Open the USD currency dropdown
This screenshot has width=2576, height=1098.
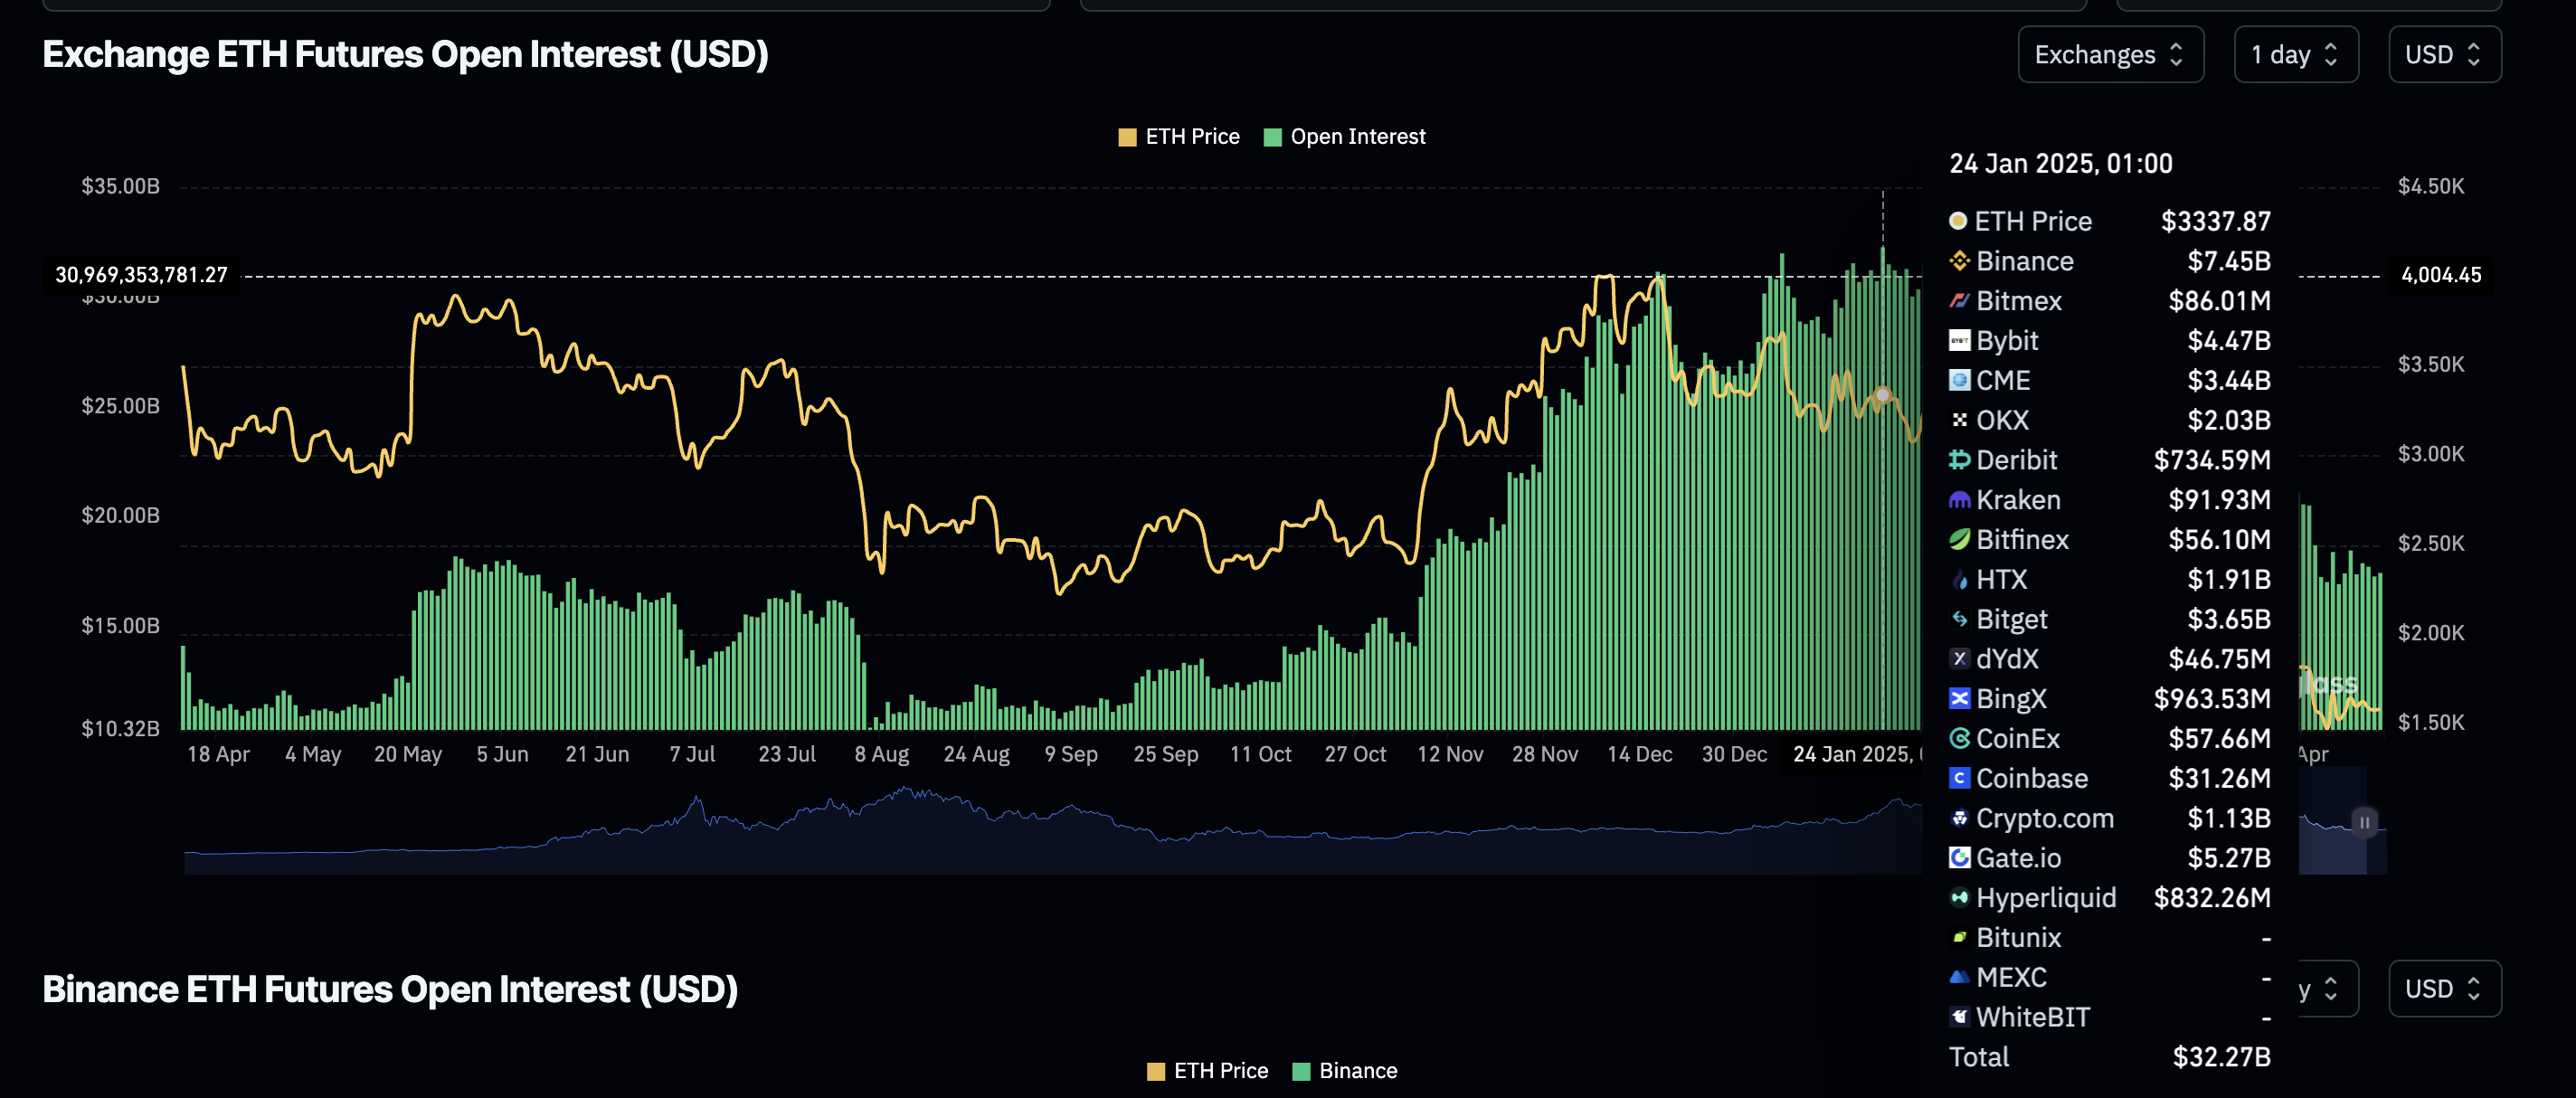(x=2444, y=54)
